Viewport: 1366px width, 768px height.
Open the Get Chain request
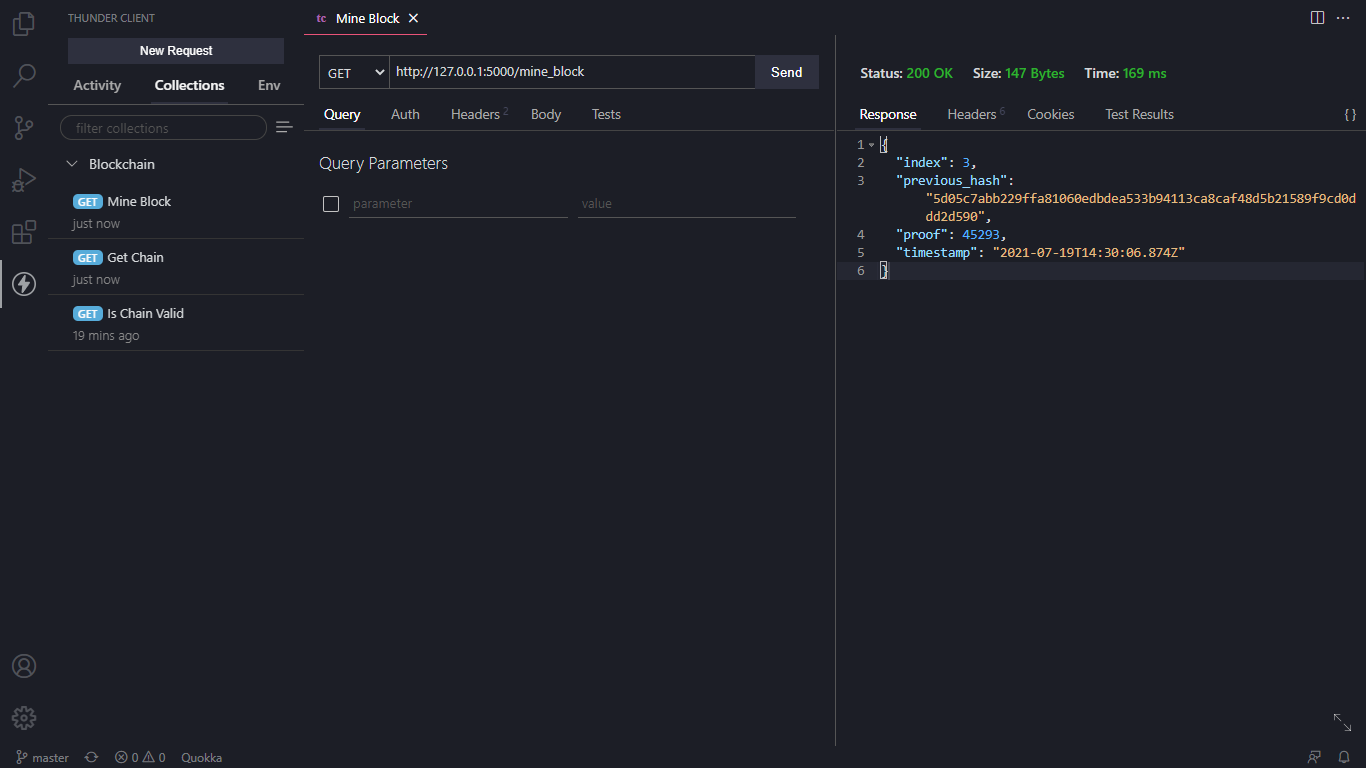tap(176, 266)
